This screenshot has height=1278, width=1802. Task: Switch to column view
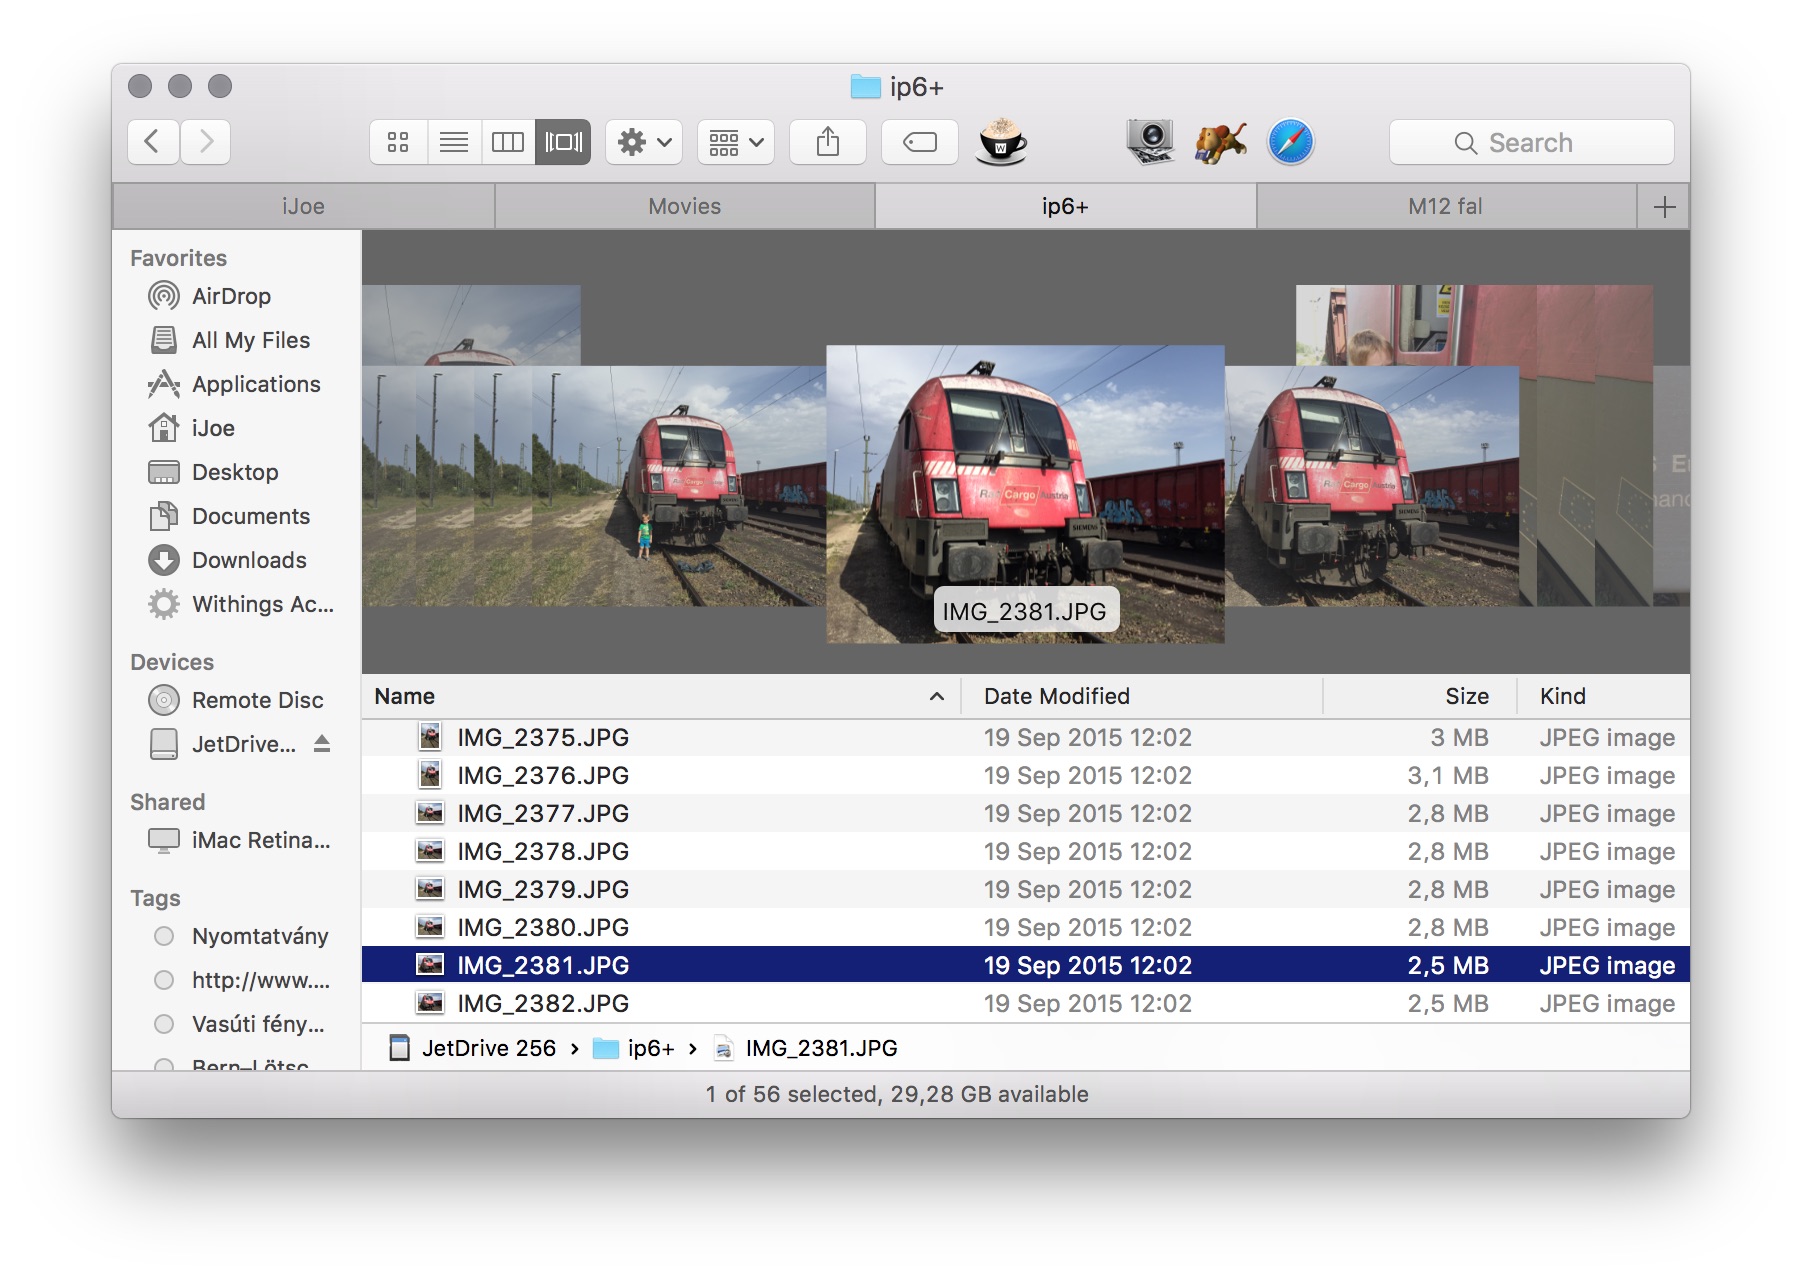[508, 142]
